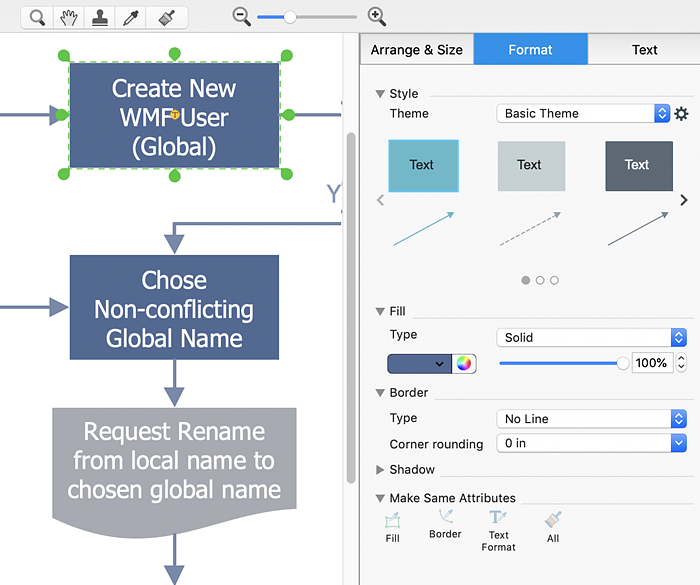Click the bottom-center green selection handle
Image resolution: width=700 pixels, height=585 pixels.
175,176
